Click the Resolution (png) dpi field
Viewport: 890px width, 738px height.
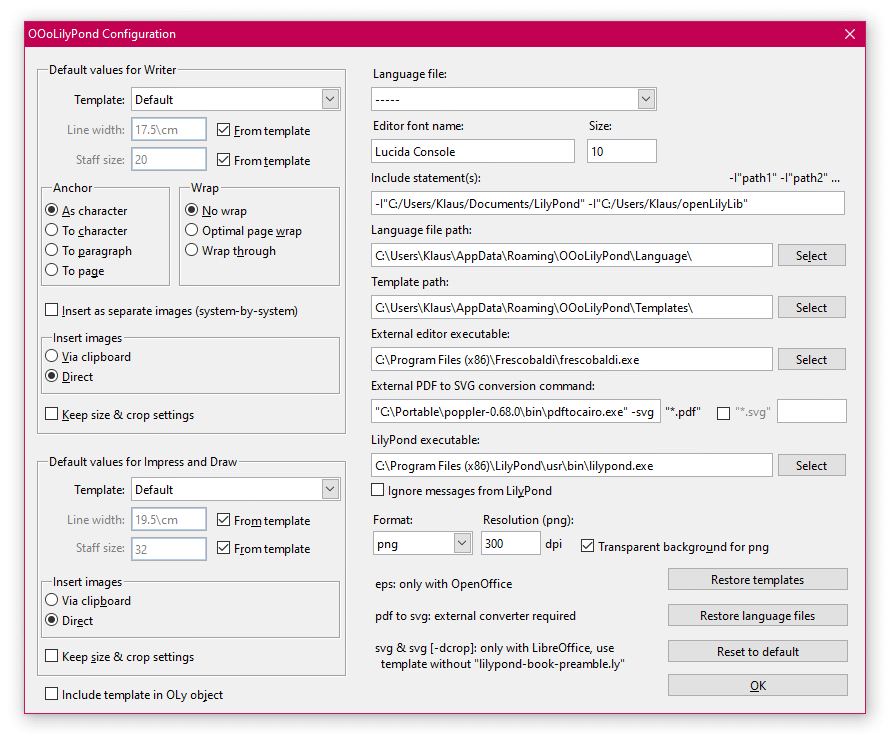[510, 543]
